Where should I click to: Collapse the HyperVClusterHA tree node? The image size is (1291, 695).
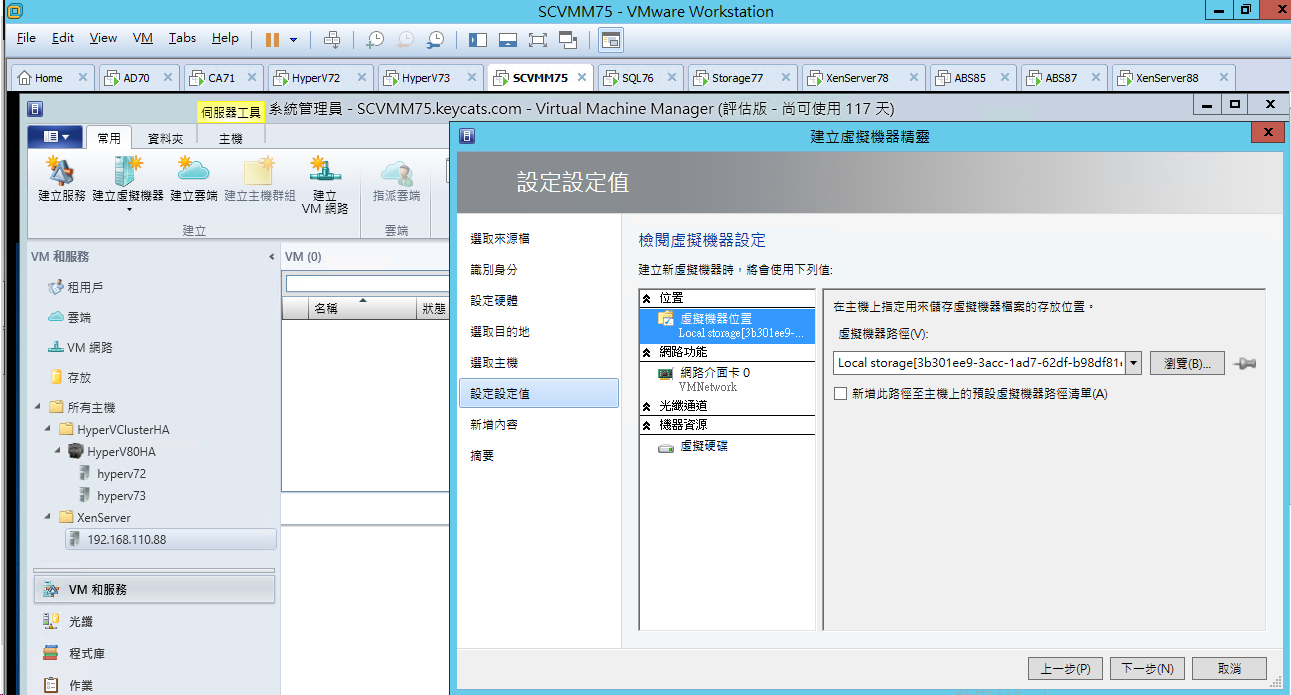point(49,428)
